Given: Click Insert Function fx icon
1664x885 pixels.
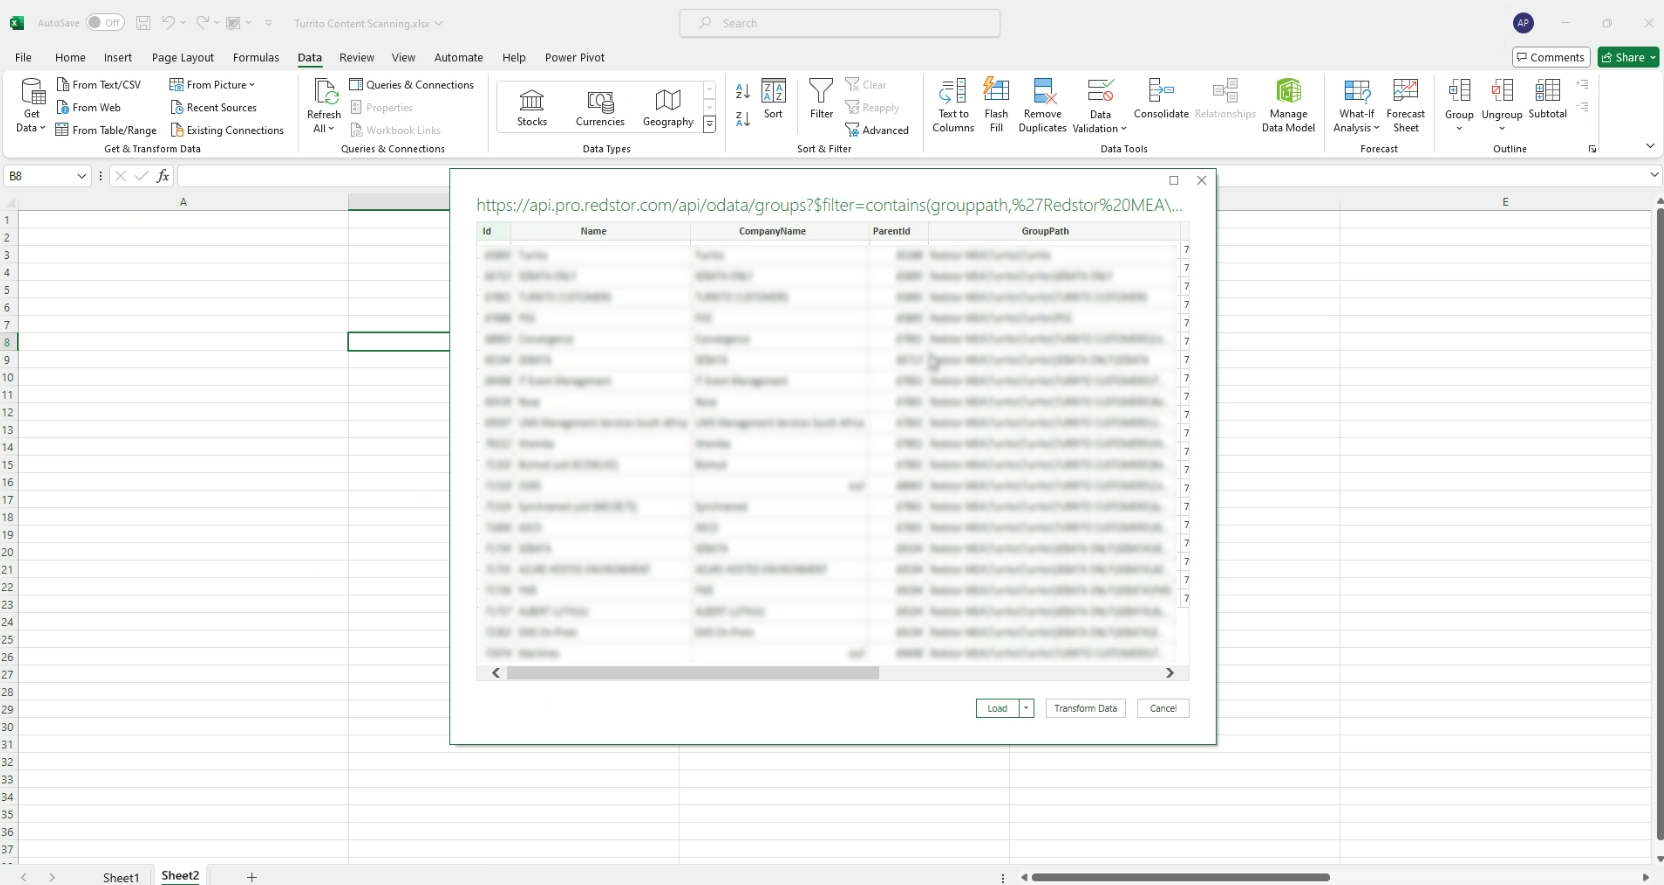Looking at the screenshot, I should (163, 176).
